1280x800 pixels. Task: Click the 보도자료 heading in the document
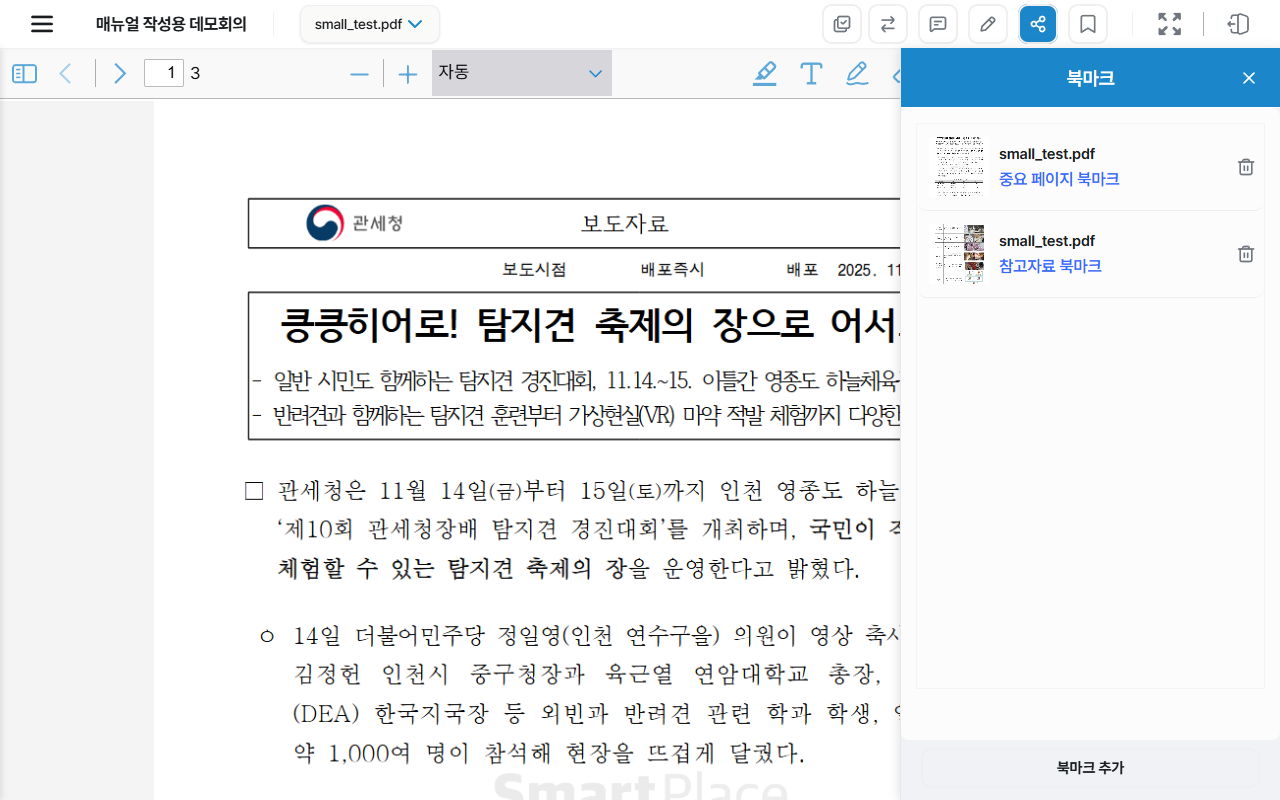[625, 223]
